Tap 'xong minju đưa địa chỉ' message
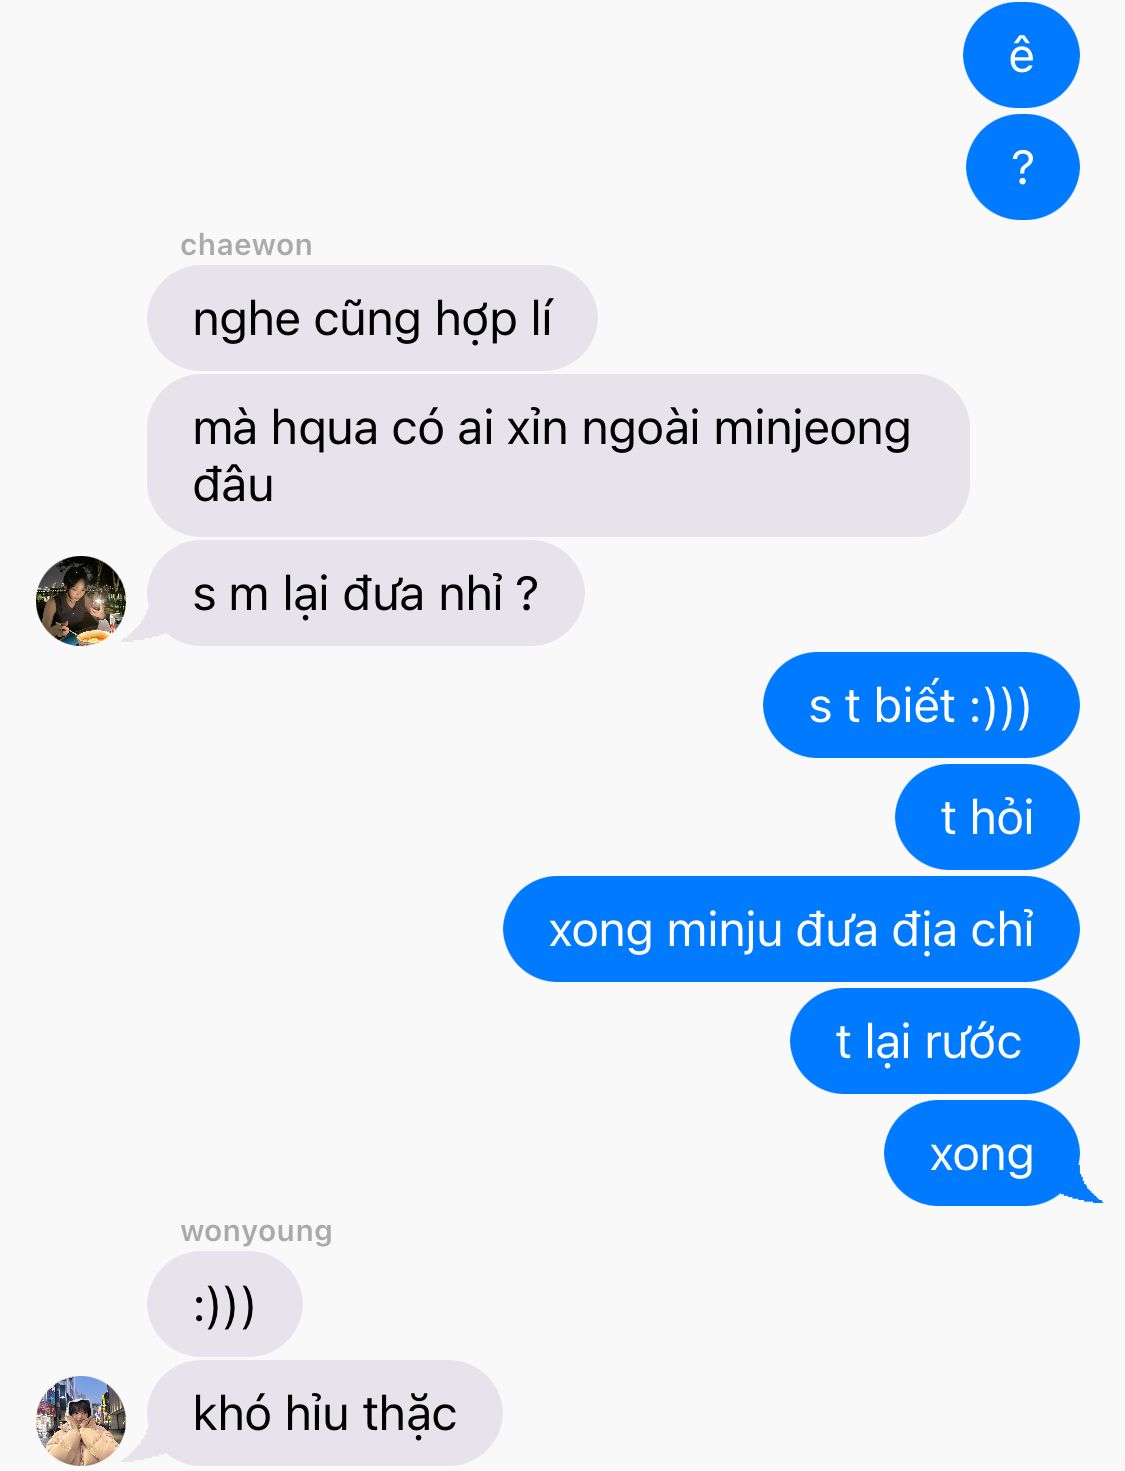Viewport: 1125px width, 1471px height. [x=791, y=929]
